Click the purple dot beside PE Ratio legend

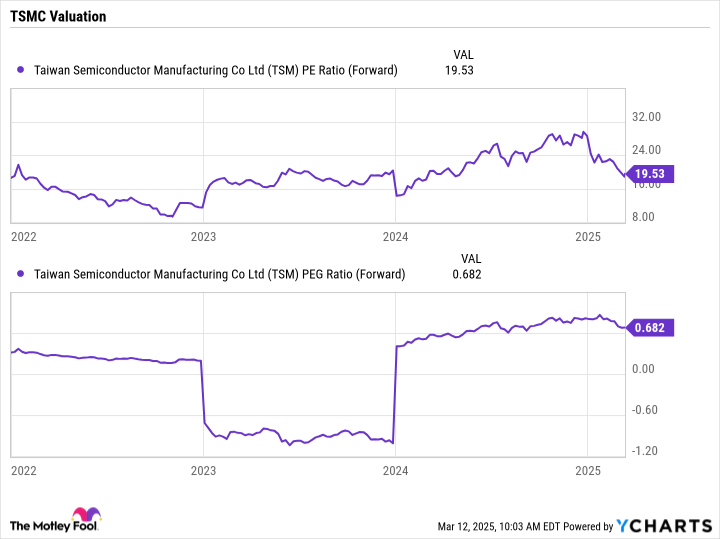22,70
